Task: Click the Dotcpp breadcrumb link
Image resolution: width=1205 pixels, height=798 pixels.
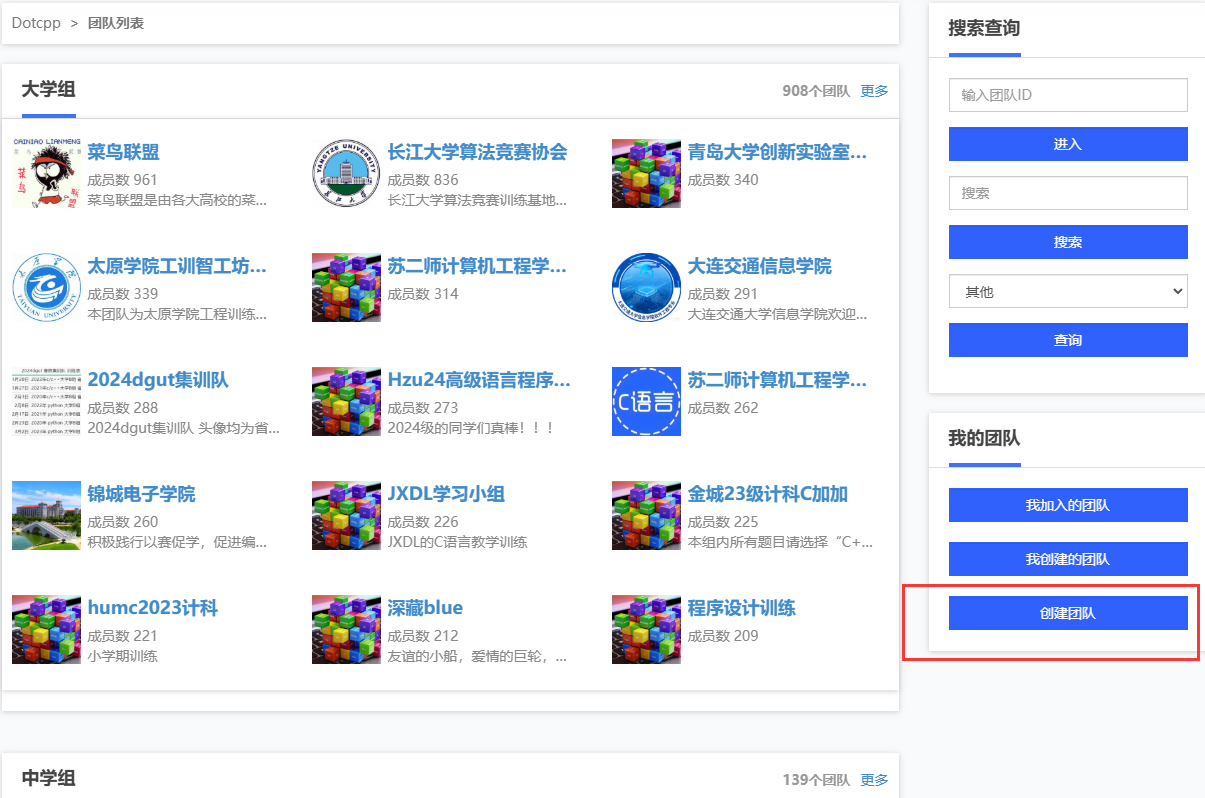Action: (36, 22)
